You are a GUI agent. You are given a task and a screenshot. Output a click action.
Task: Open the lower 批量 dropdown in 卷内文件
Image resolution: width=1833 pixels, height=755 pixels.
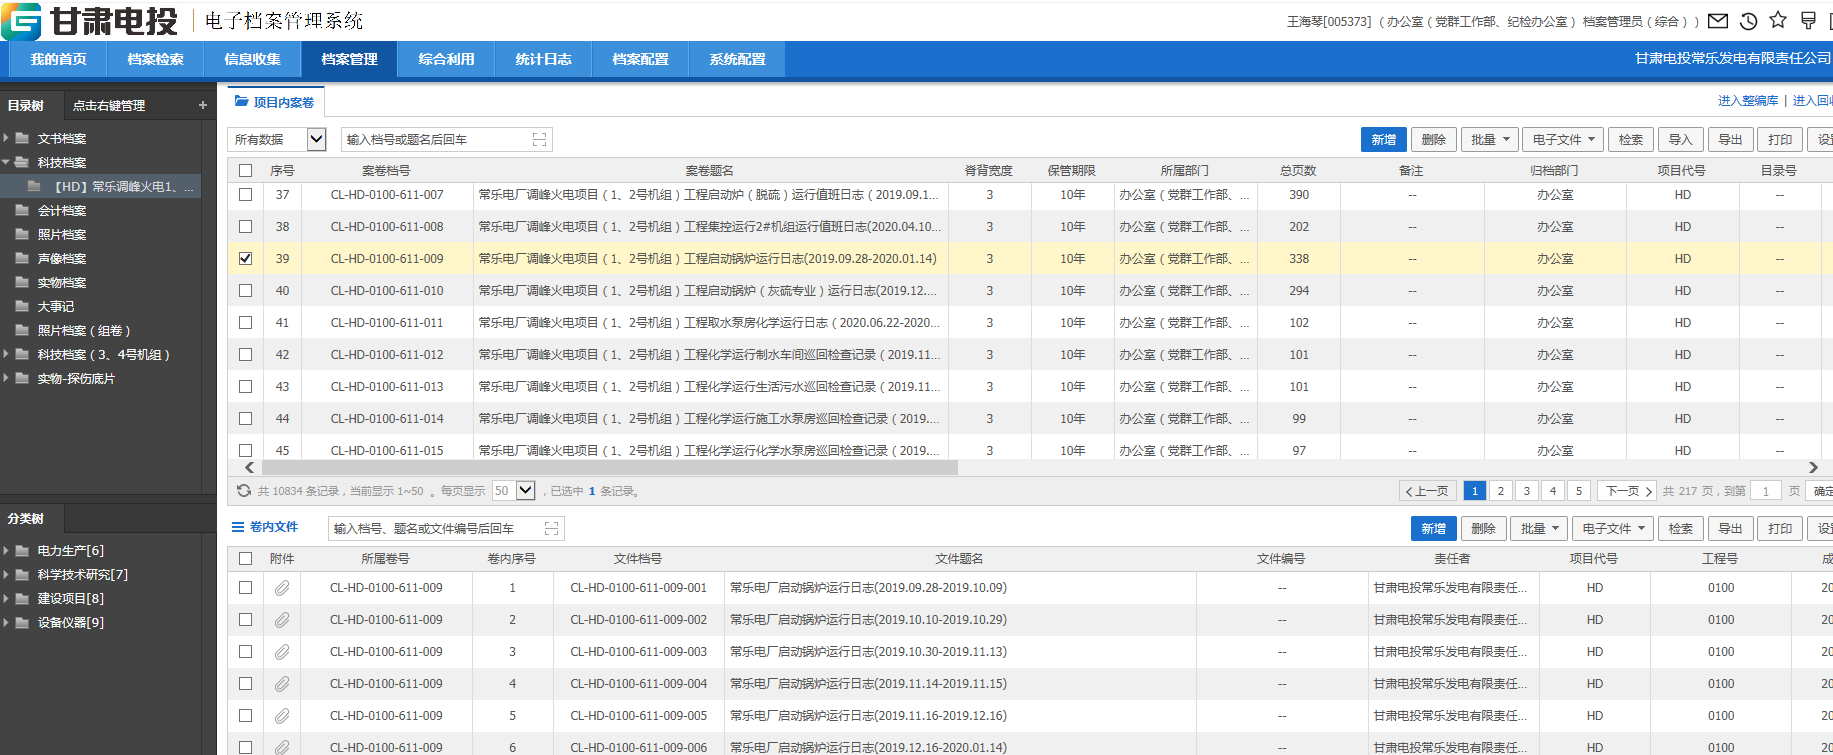[1539, 529]
